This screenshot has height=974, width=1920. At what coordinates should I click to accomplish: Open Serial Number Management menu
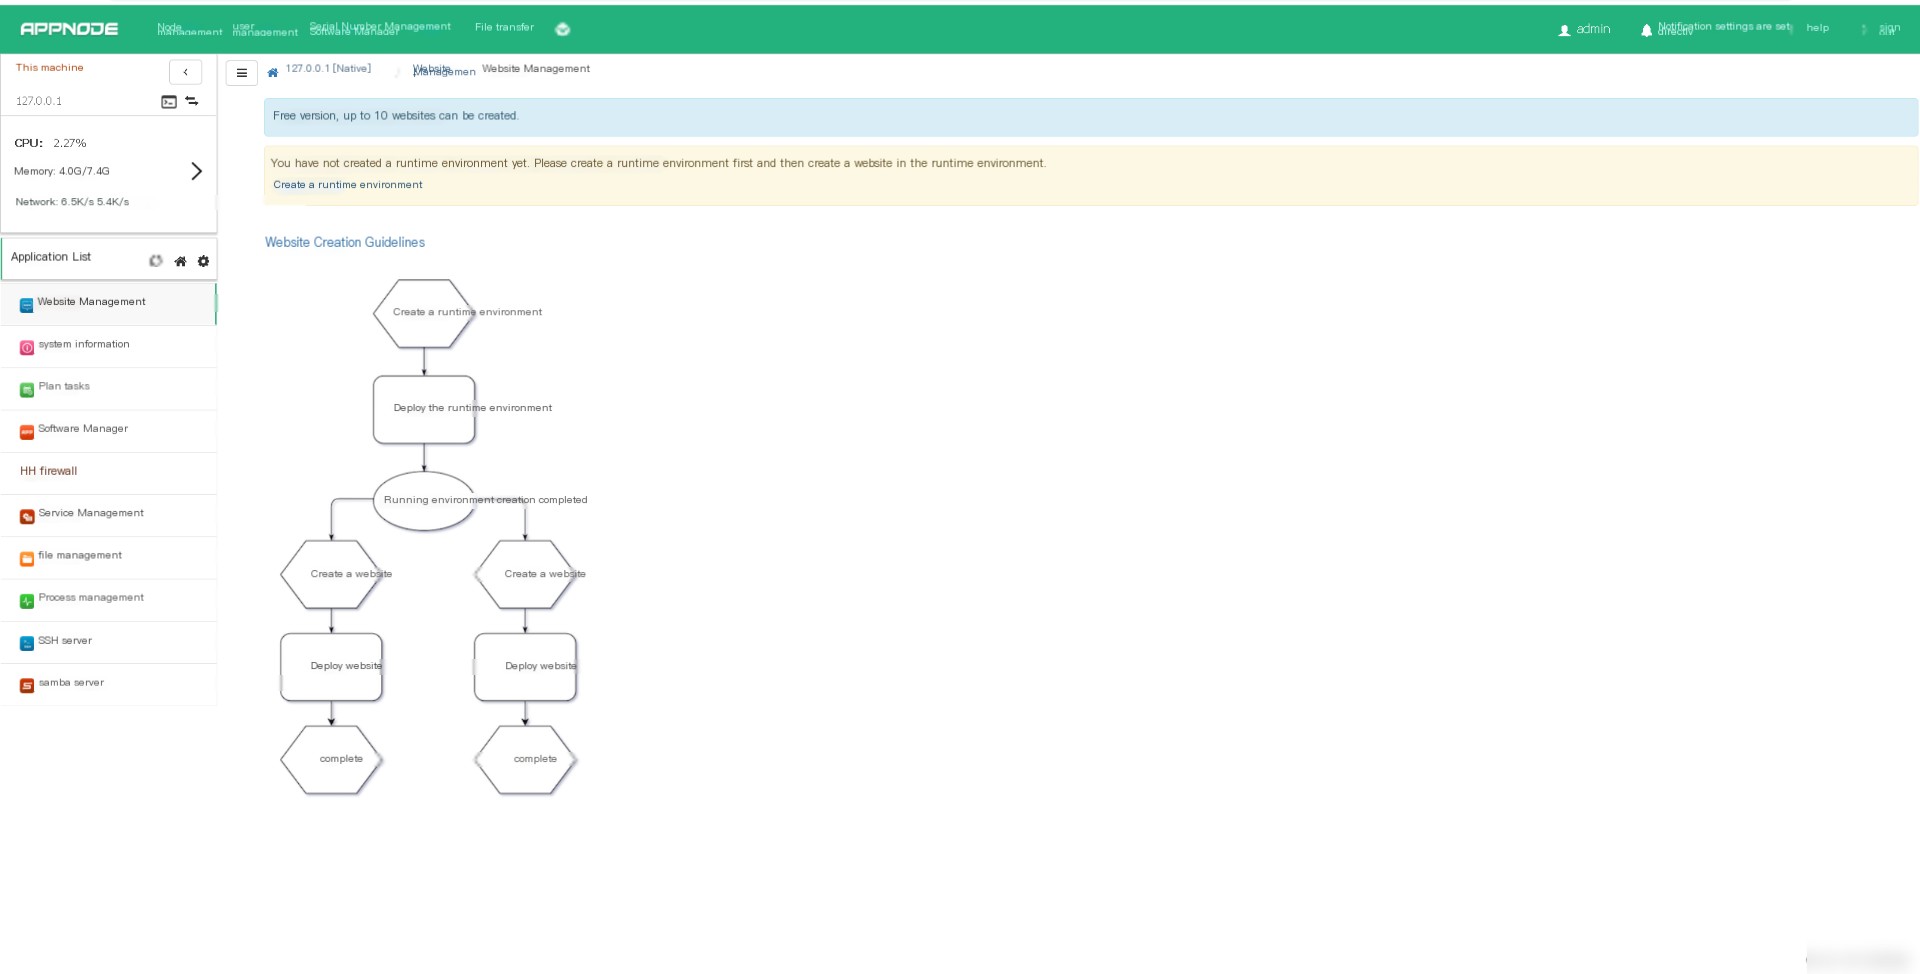pos(380,28)
